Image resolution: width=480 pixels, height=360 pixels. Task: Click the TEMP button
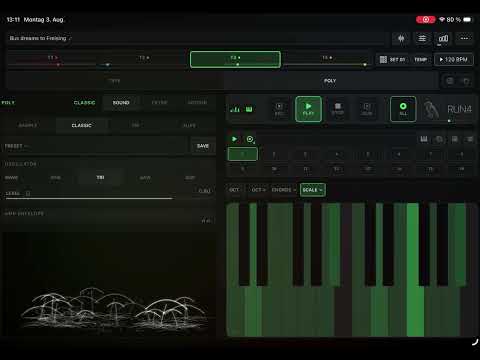pos(420,59)
